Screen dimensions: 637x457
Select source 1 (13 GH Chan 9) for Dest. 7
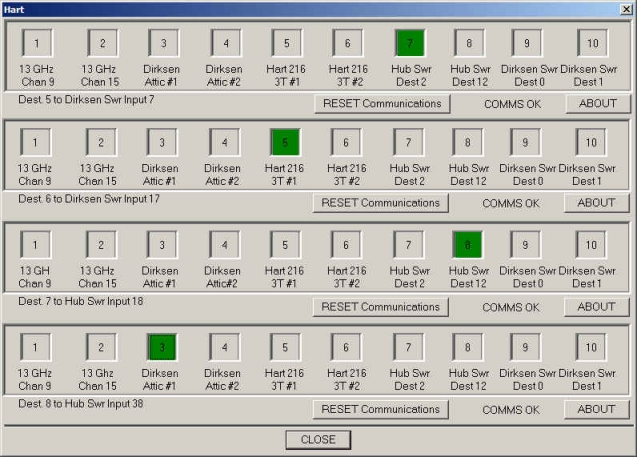click(35, 245)
